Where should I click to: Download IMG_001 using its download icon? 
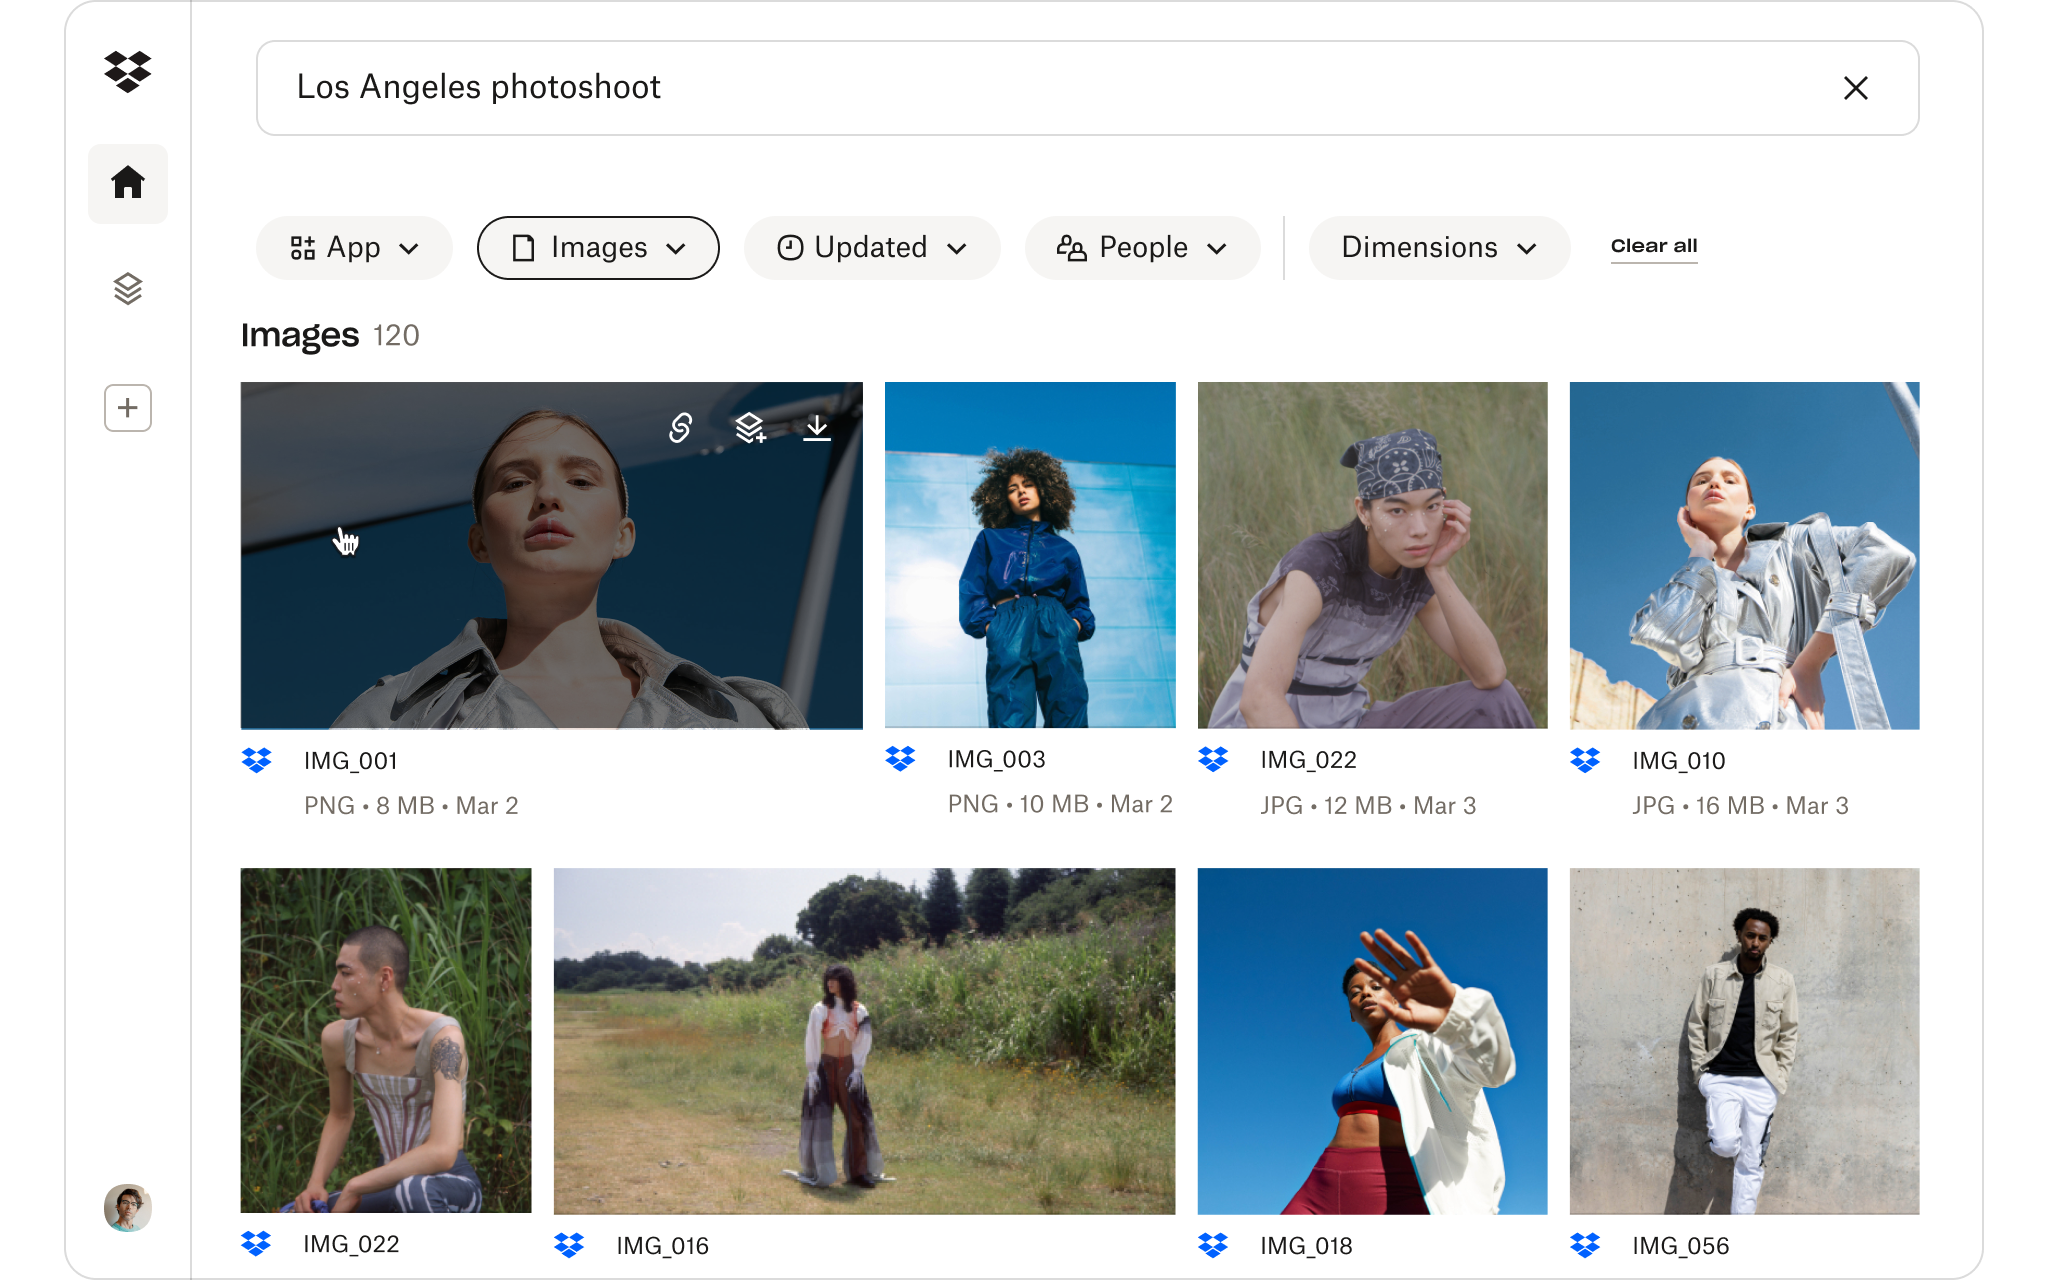818,429
